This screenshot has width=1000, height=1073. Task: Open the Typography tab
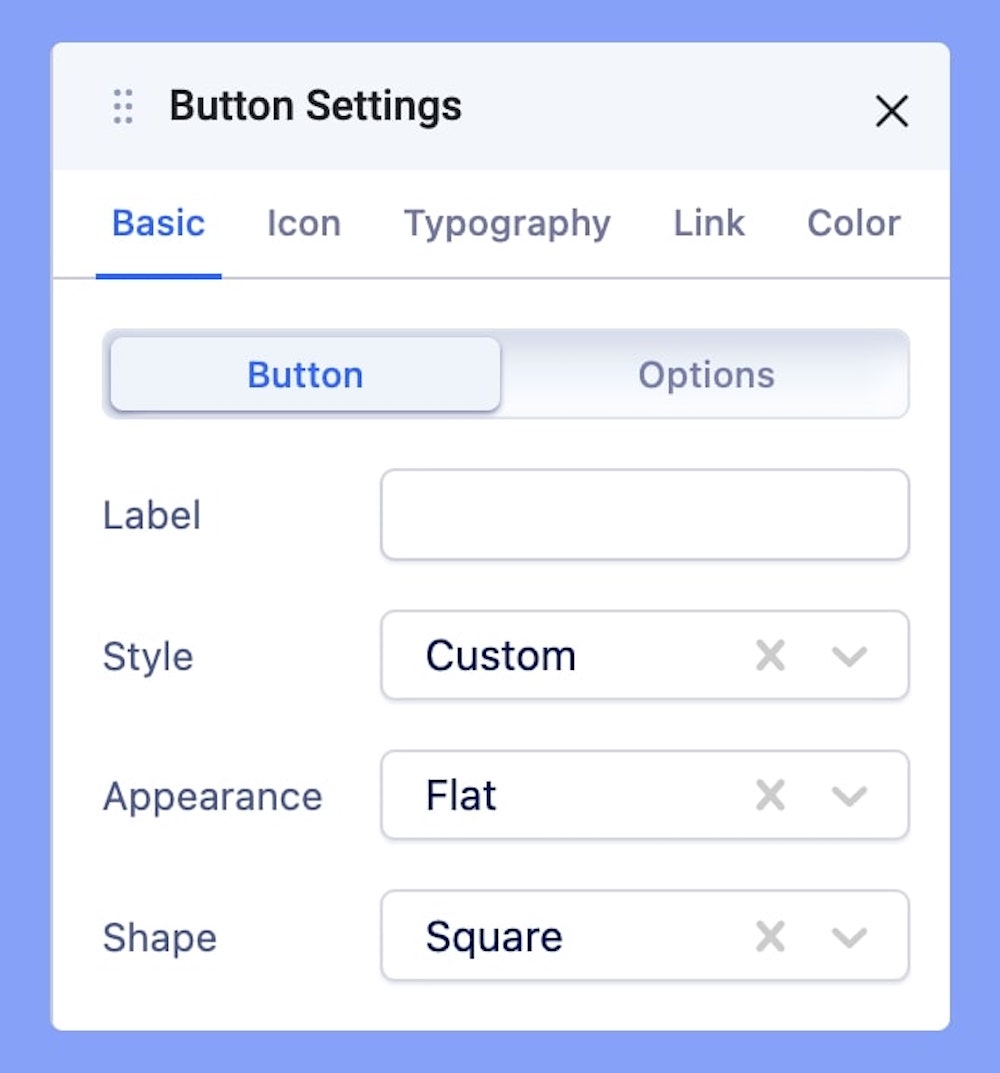pyautogui.click(x=506, y=223)
